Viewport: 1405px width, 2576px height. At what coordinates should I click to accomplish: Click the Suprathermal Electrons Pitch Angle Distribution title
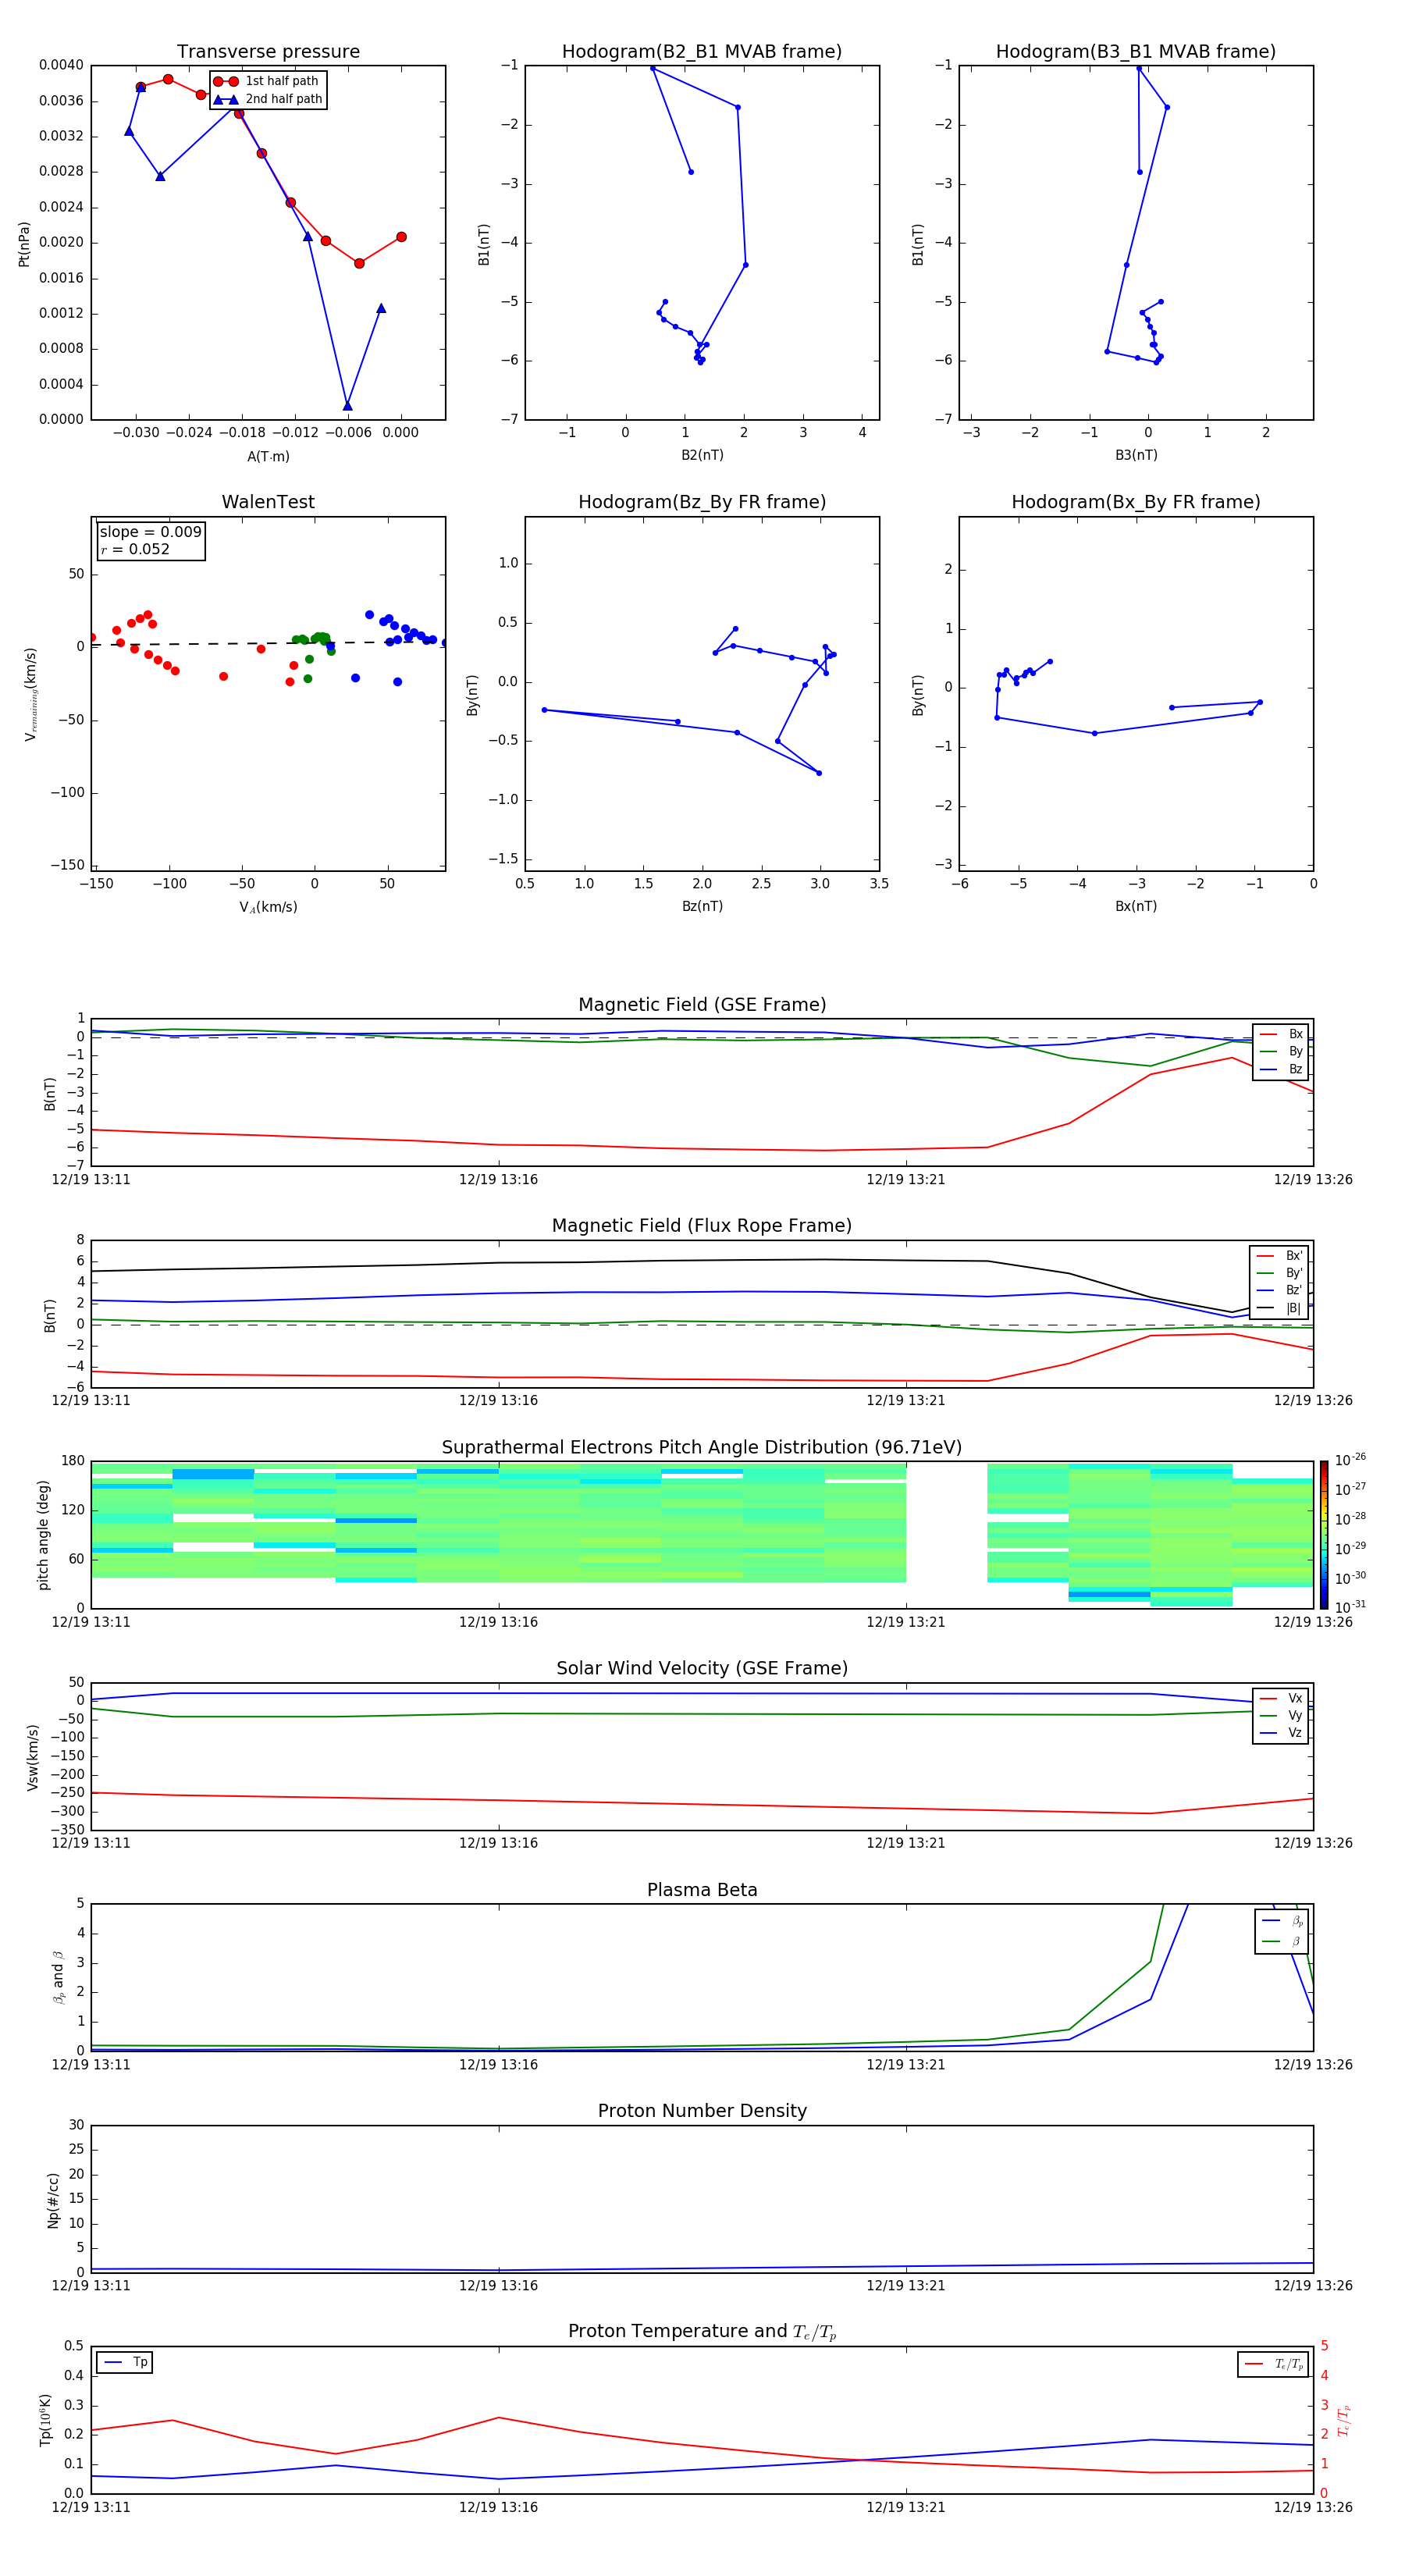(702, 1447)
